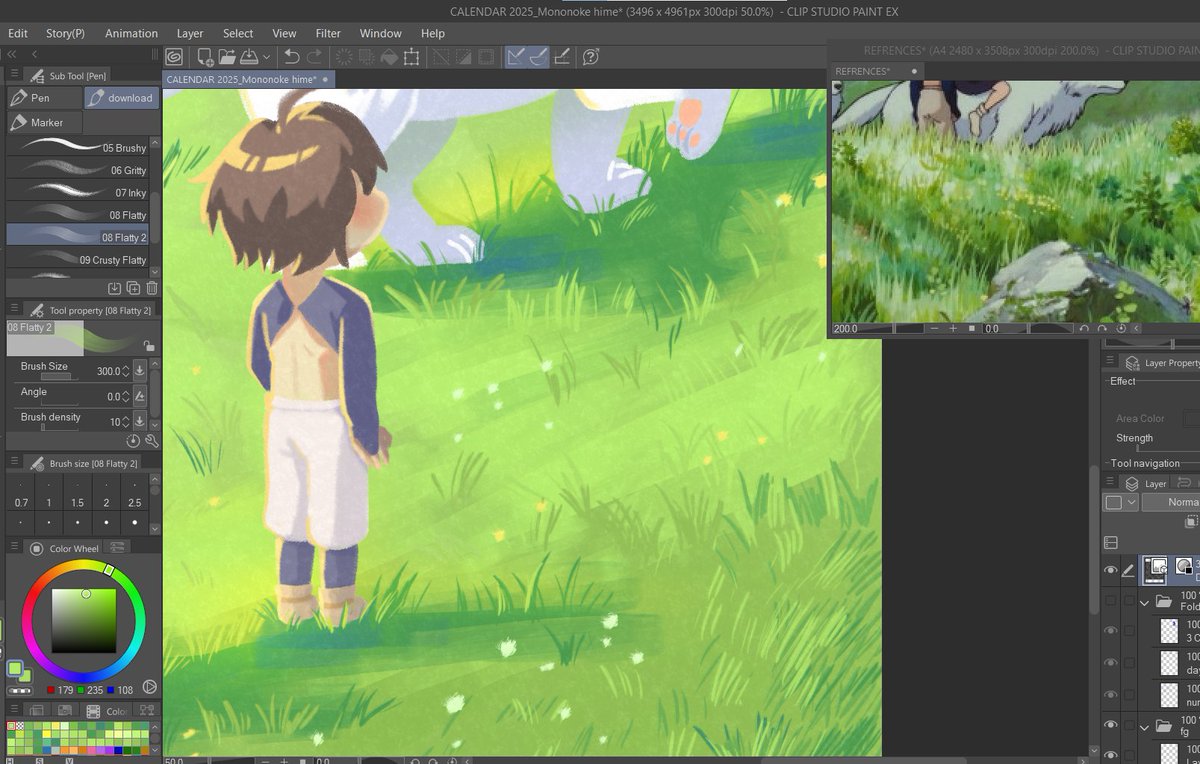Click the Brush Size value stepper
1200x764 pixels.
(125, 371)
